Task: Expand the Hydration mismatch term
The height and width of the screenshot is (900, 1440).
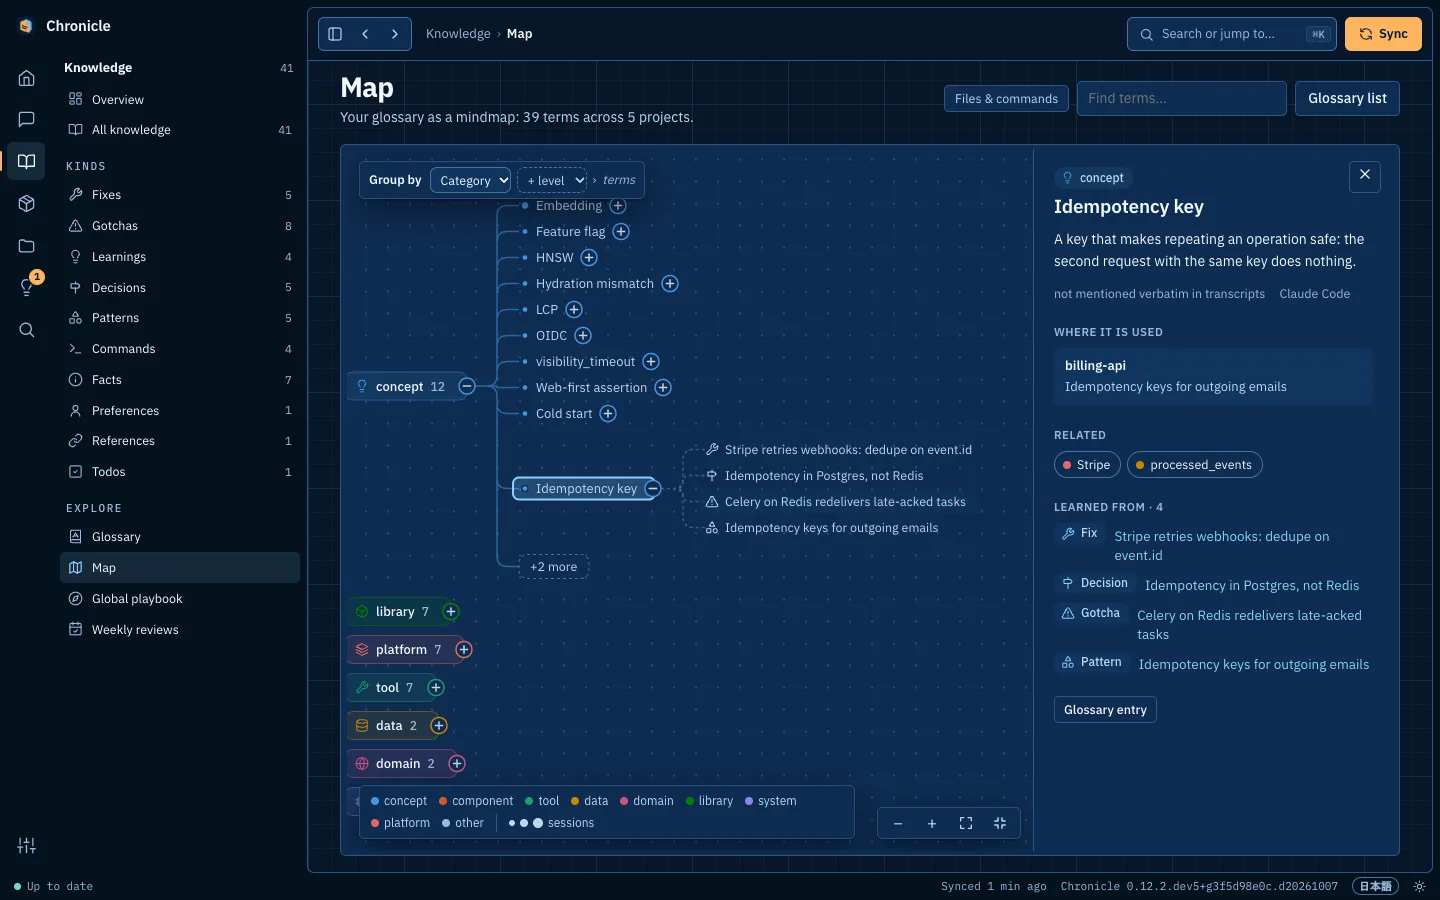Action: (670, 284)
